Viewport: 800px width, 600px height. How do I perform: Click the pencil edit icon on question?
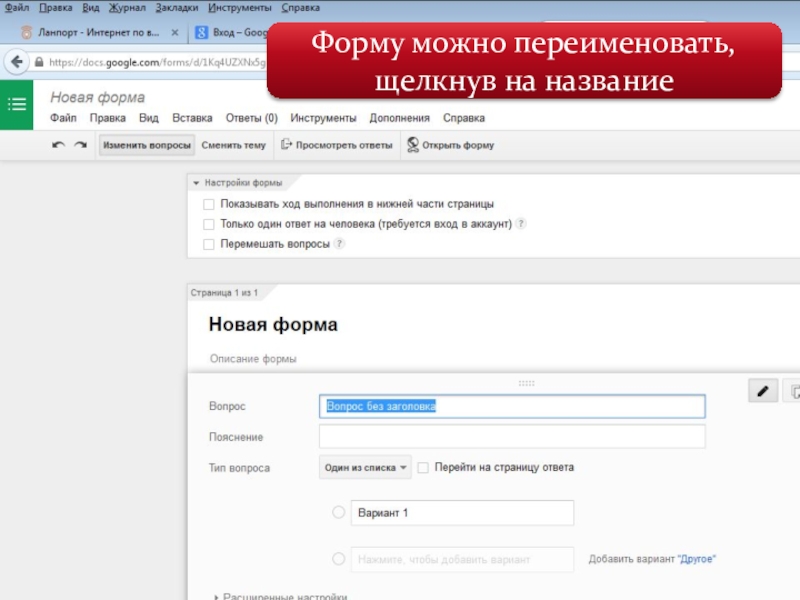762,392
